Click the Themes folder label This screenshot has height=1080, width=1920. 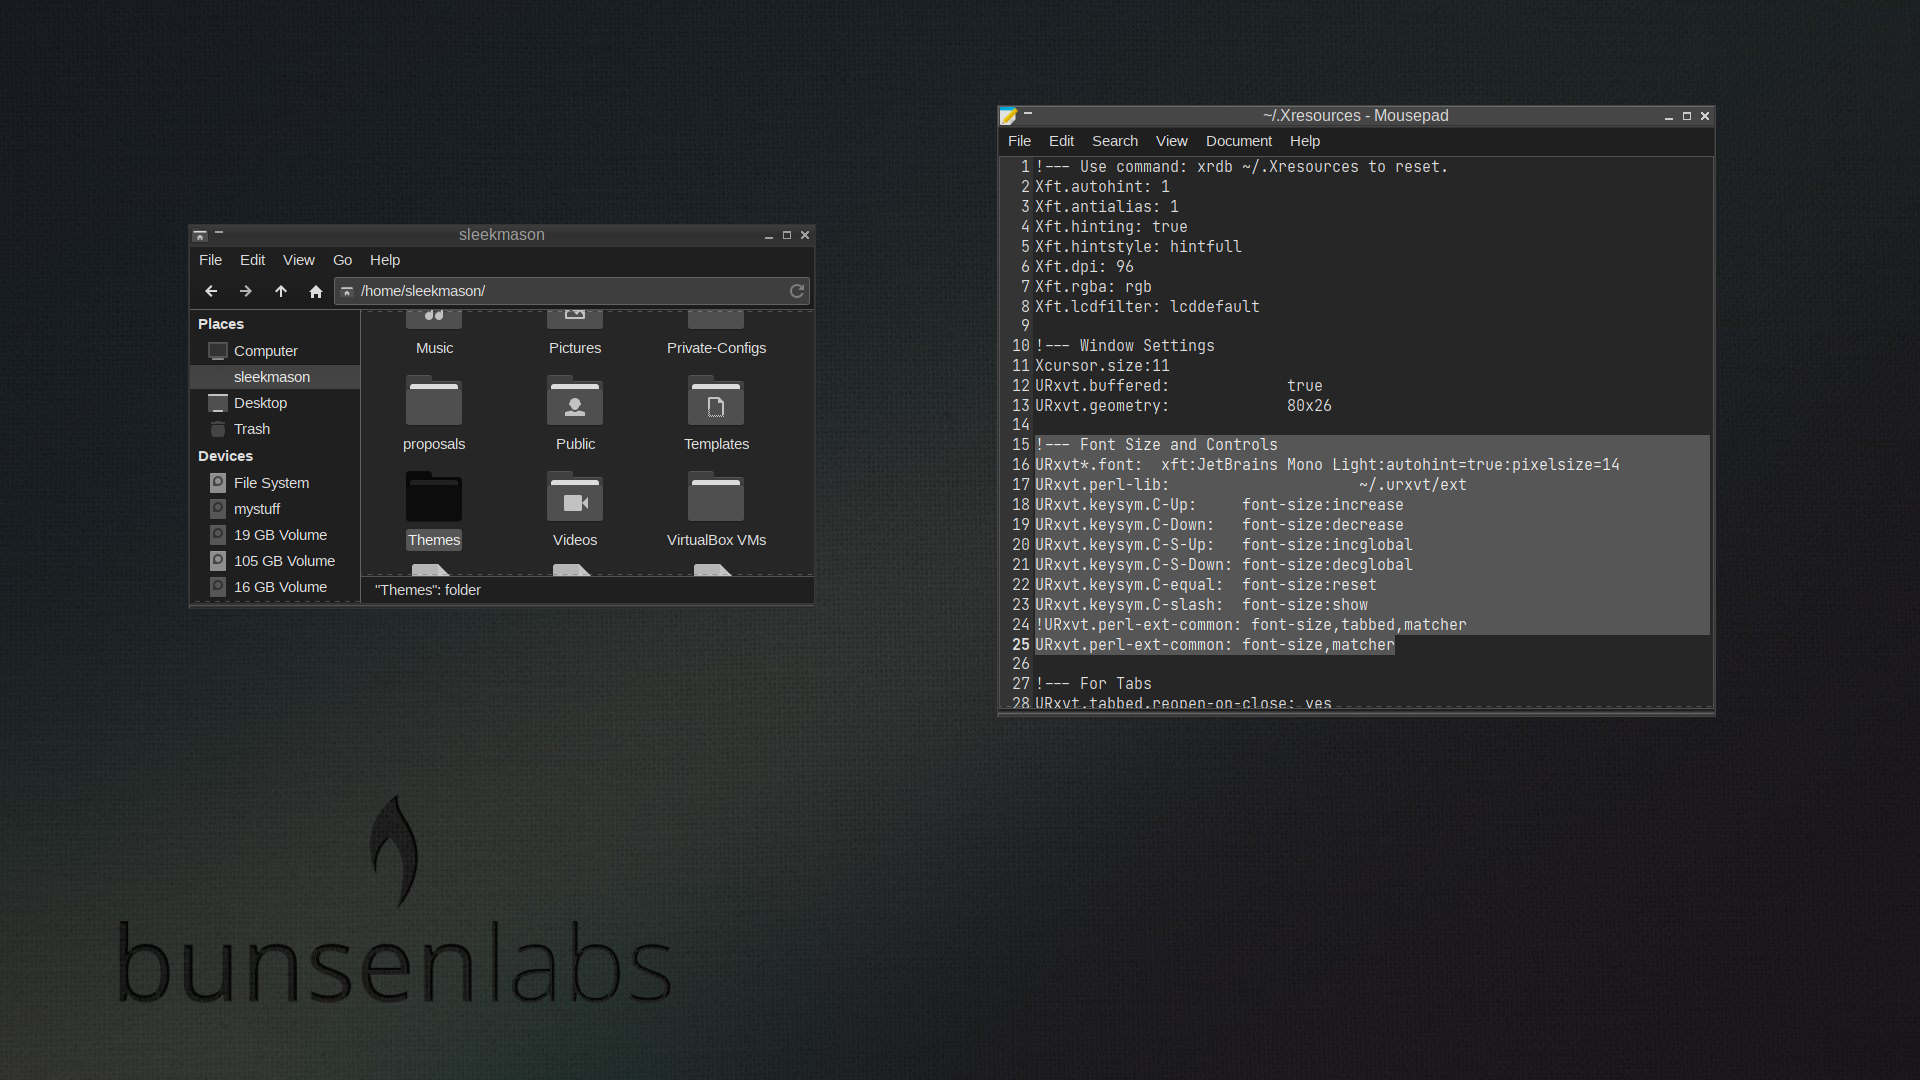click(434, 540)
